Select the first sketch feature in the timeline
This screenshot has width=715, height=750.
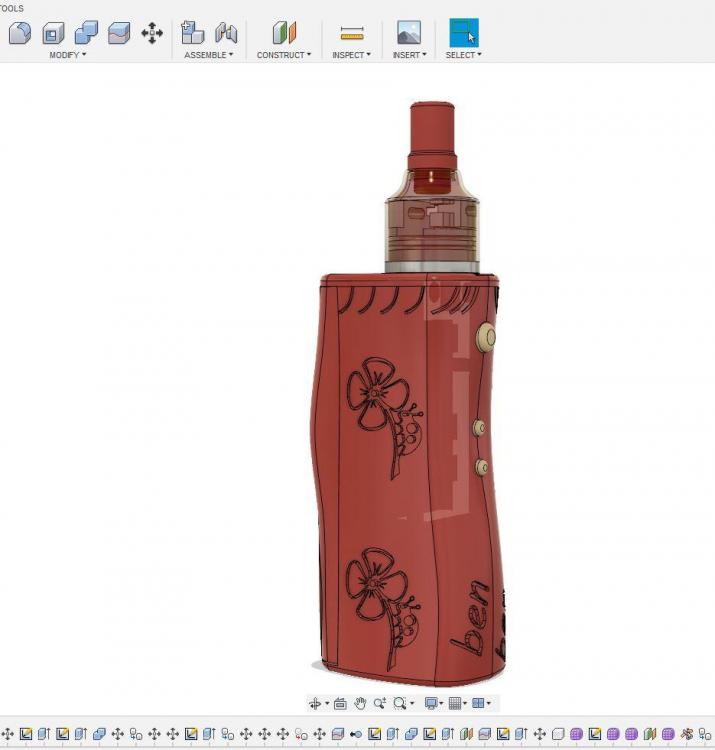[26, 734]
